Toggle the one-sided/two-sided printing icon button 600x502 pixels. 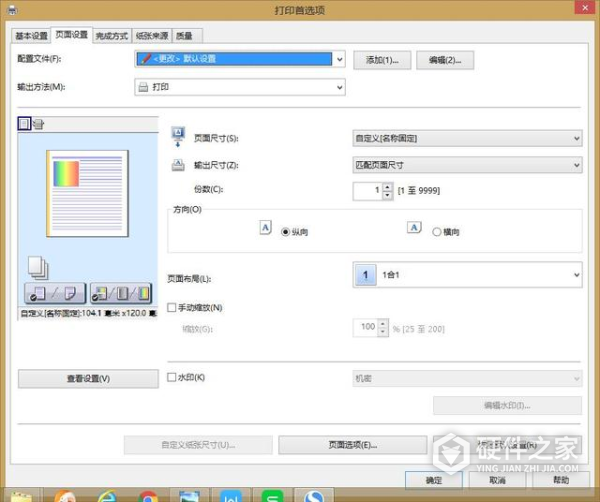click(55, 294)
